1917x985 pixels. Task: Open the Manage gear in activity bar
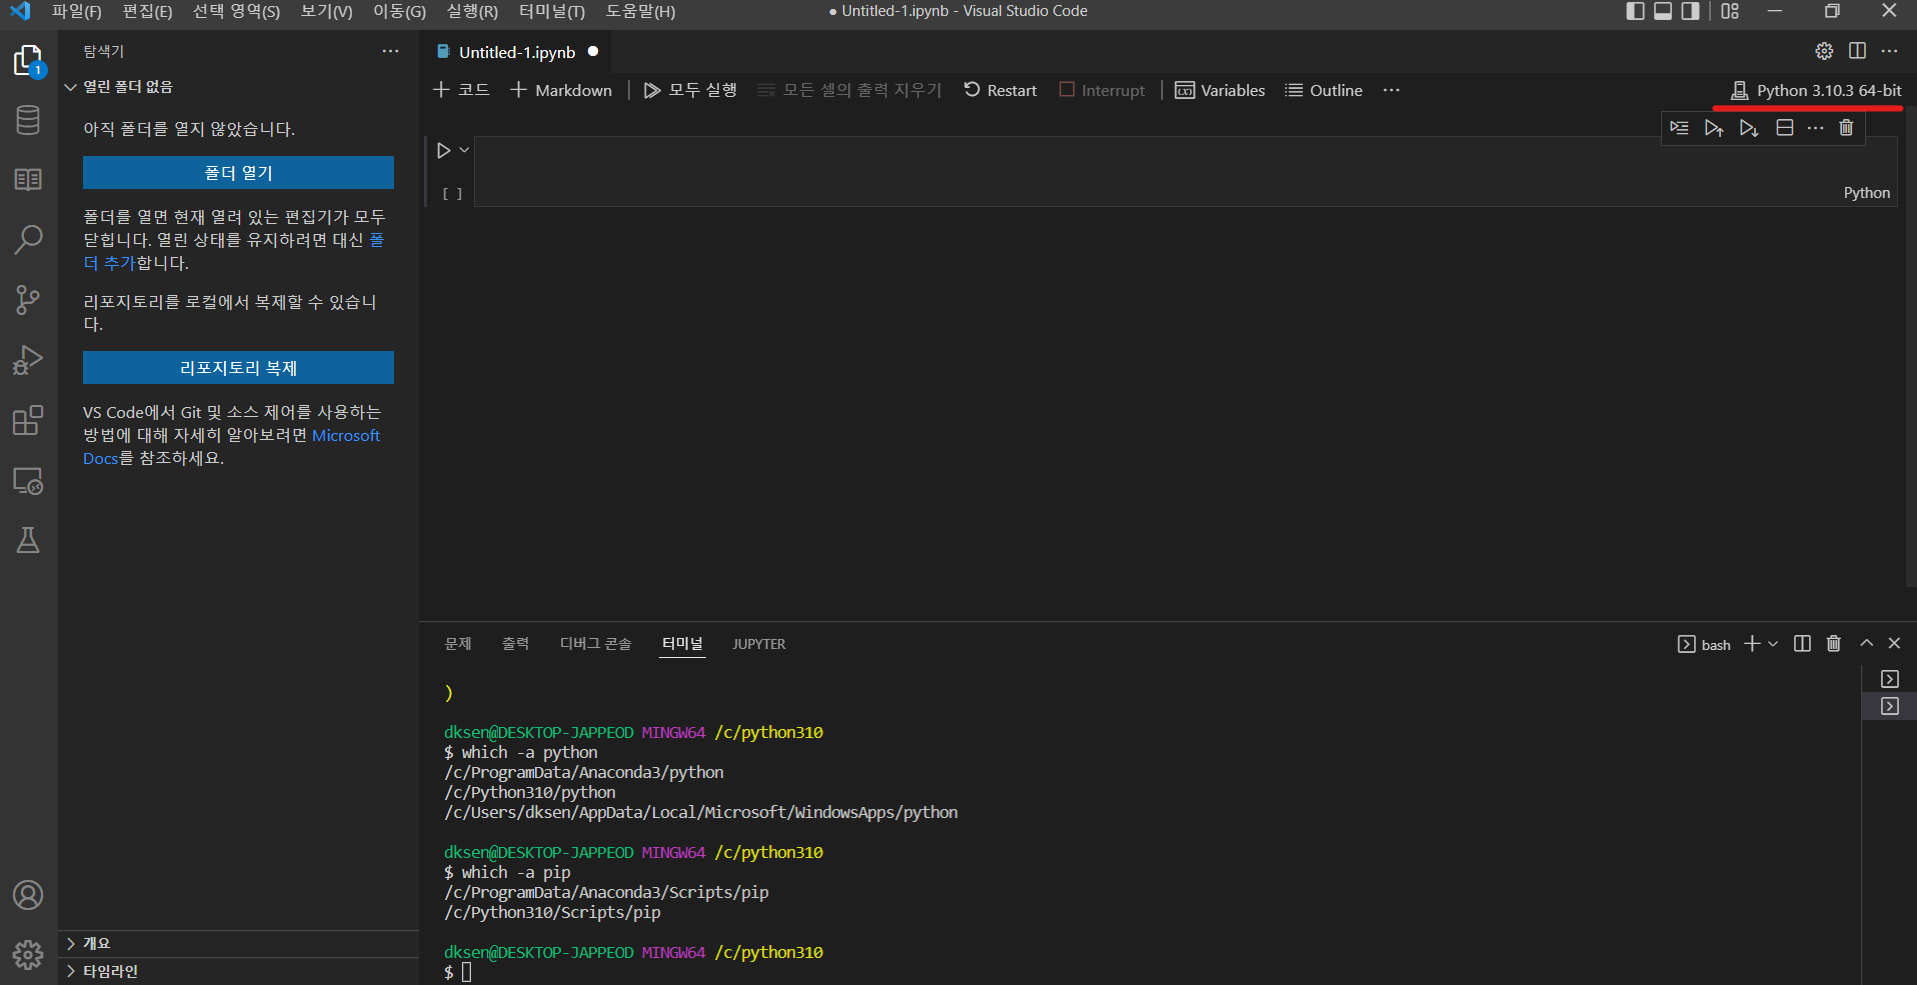coord(28,955)
